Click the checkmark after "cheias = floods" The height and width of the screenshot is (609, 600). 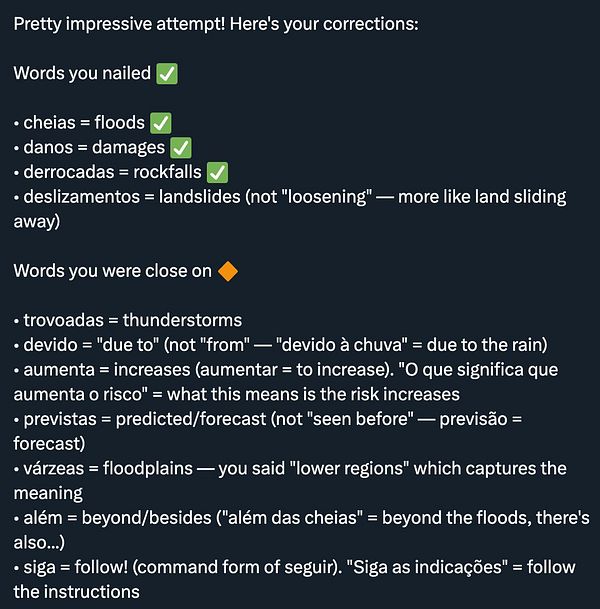160,123
